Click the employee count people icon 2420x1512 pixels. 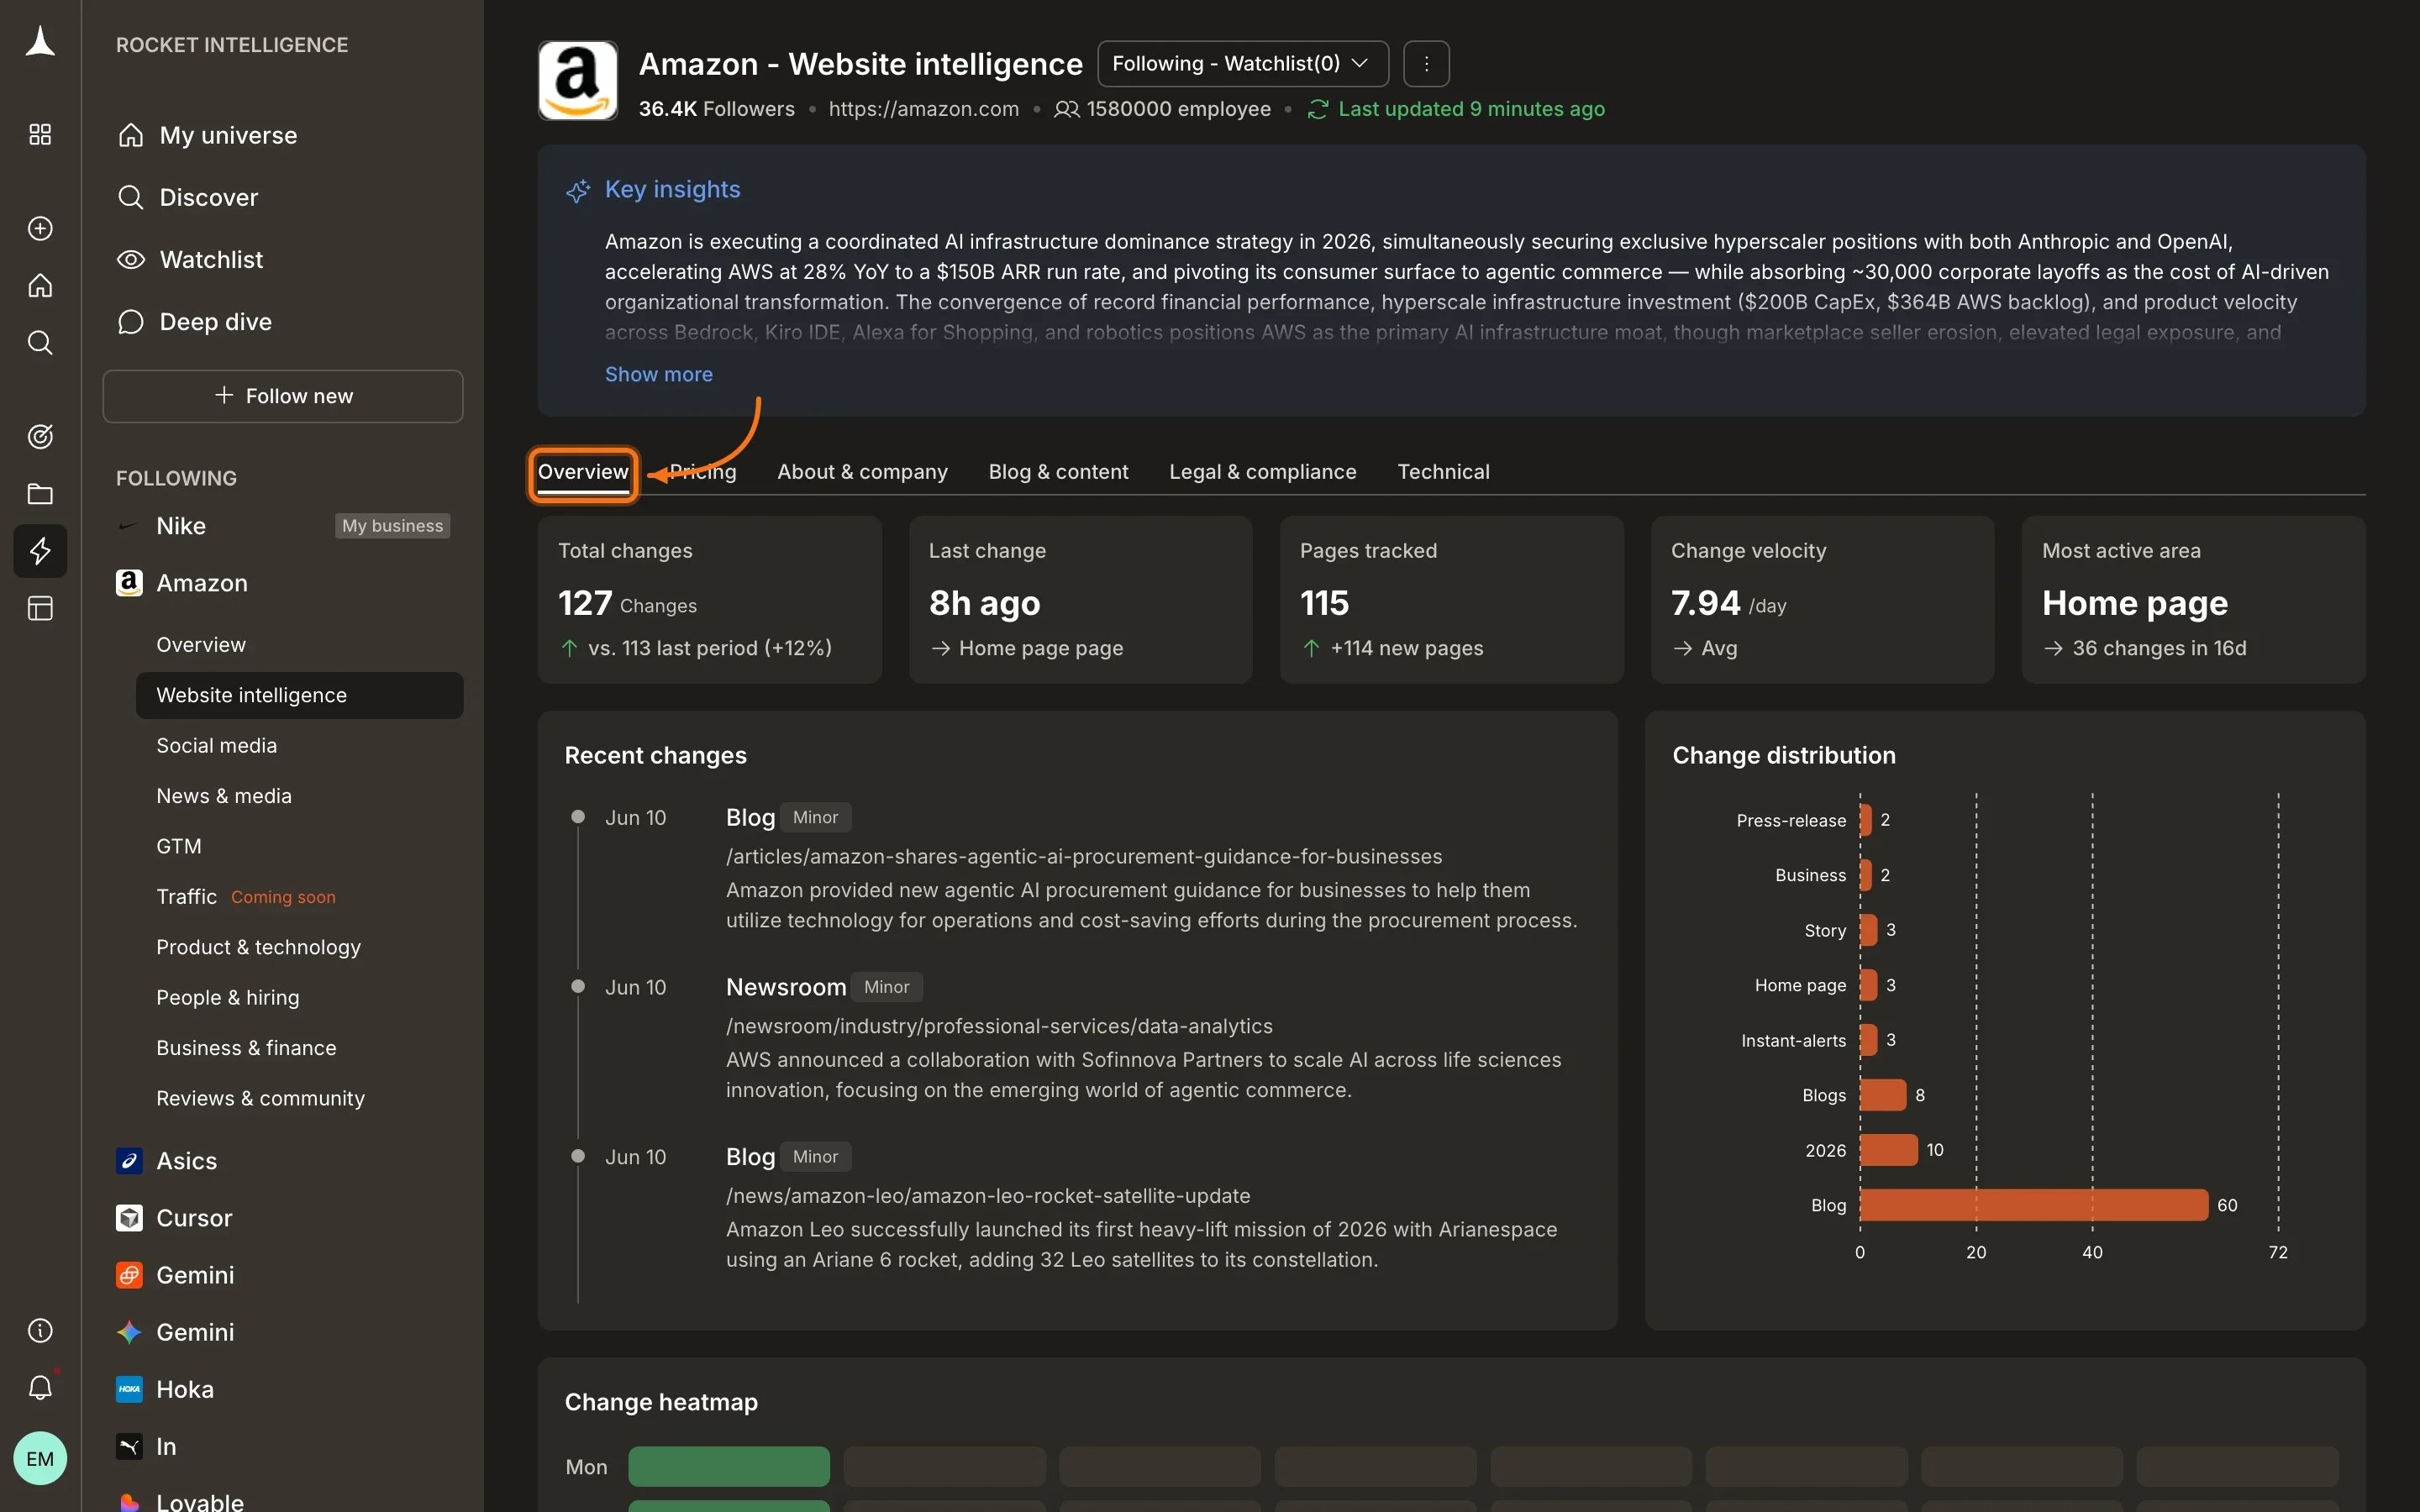pos(1067,109)
